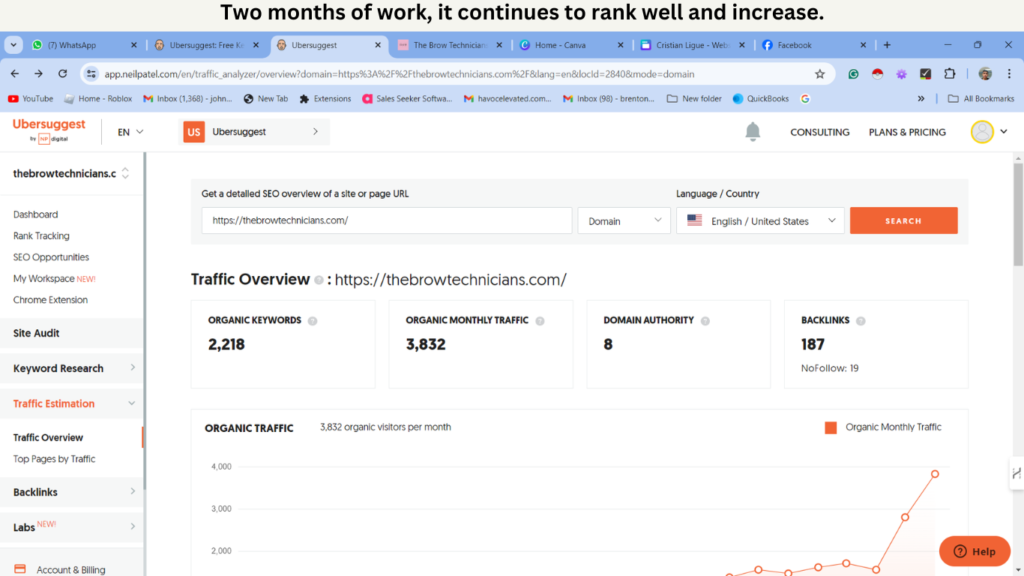Close the Facebook tab
This screenshot has height=576, width=1024.
pos(863,45)
